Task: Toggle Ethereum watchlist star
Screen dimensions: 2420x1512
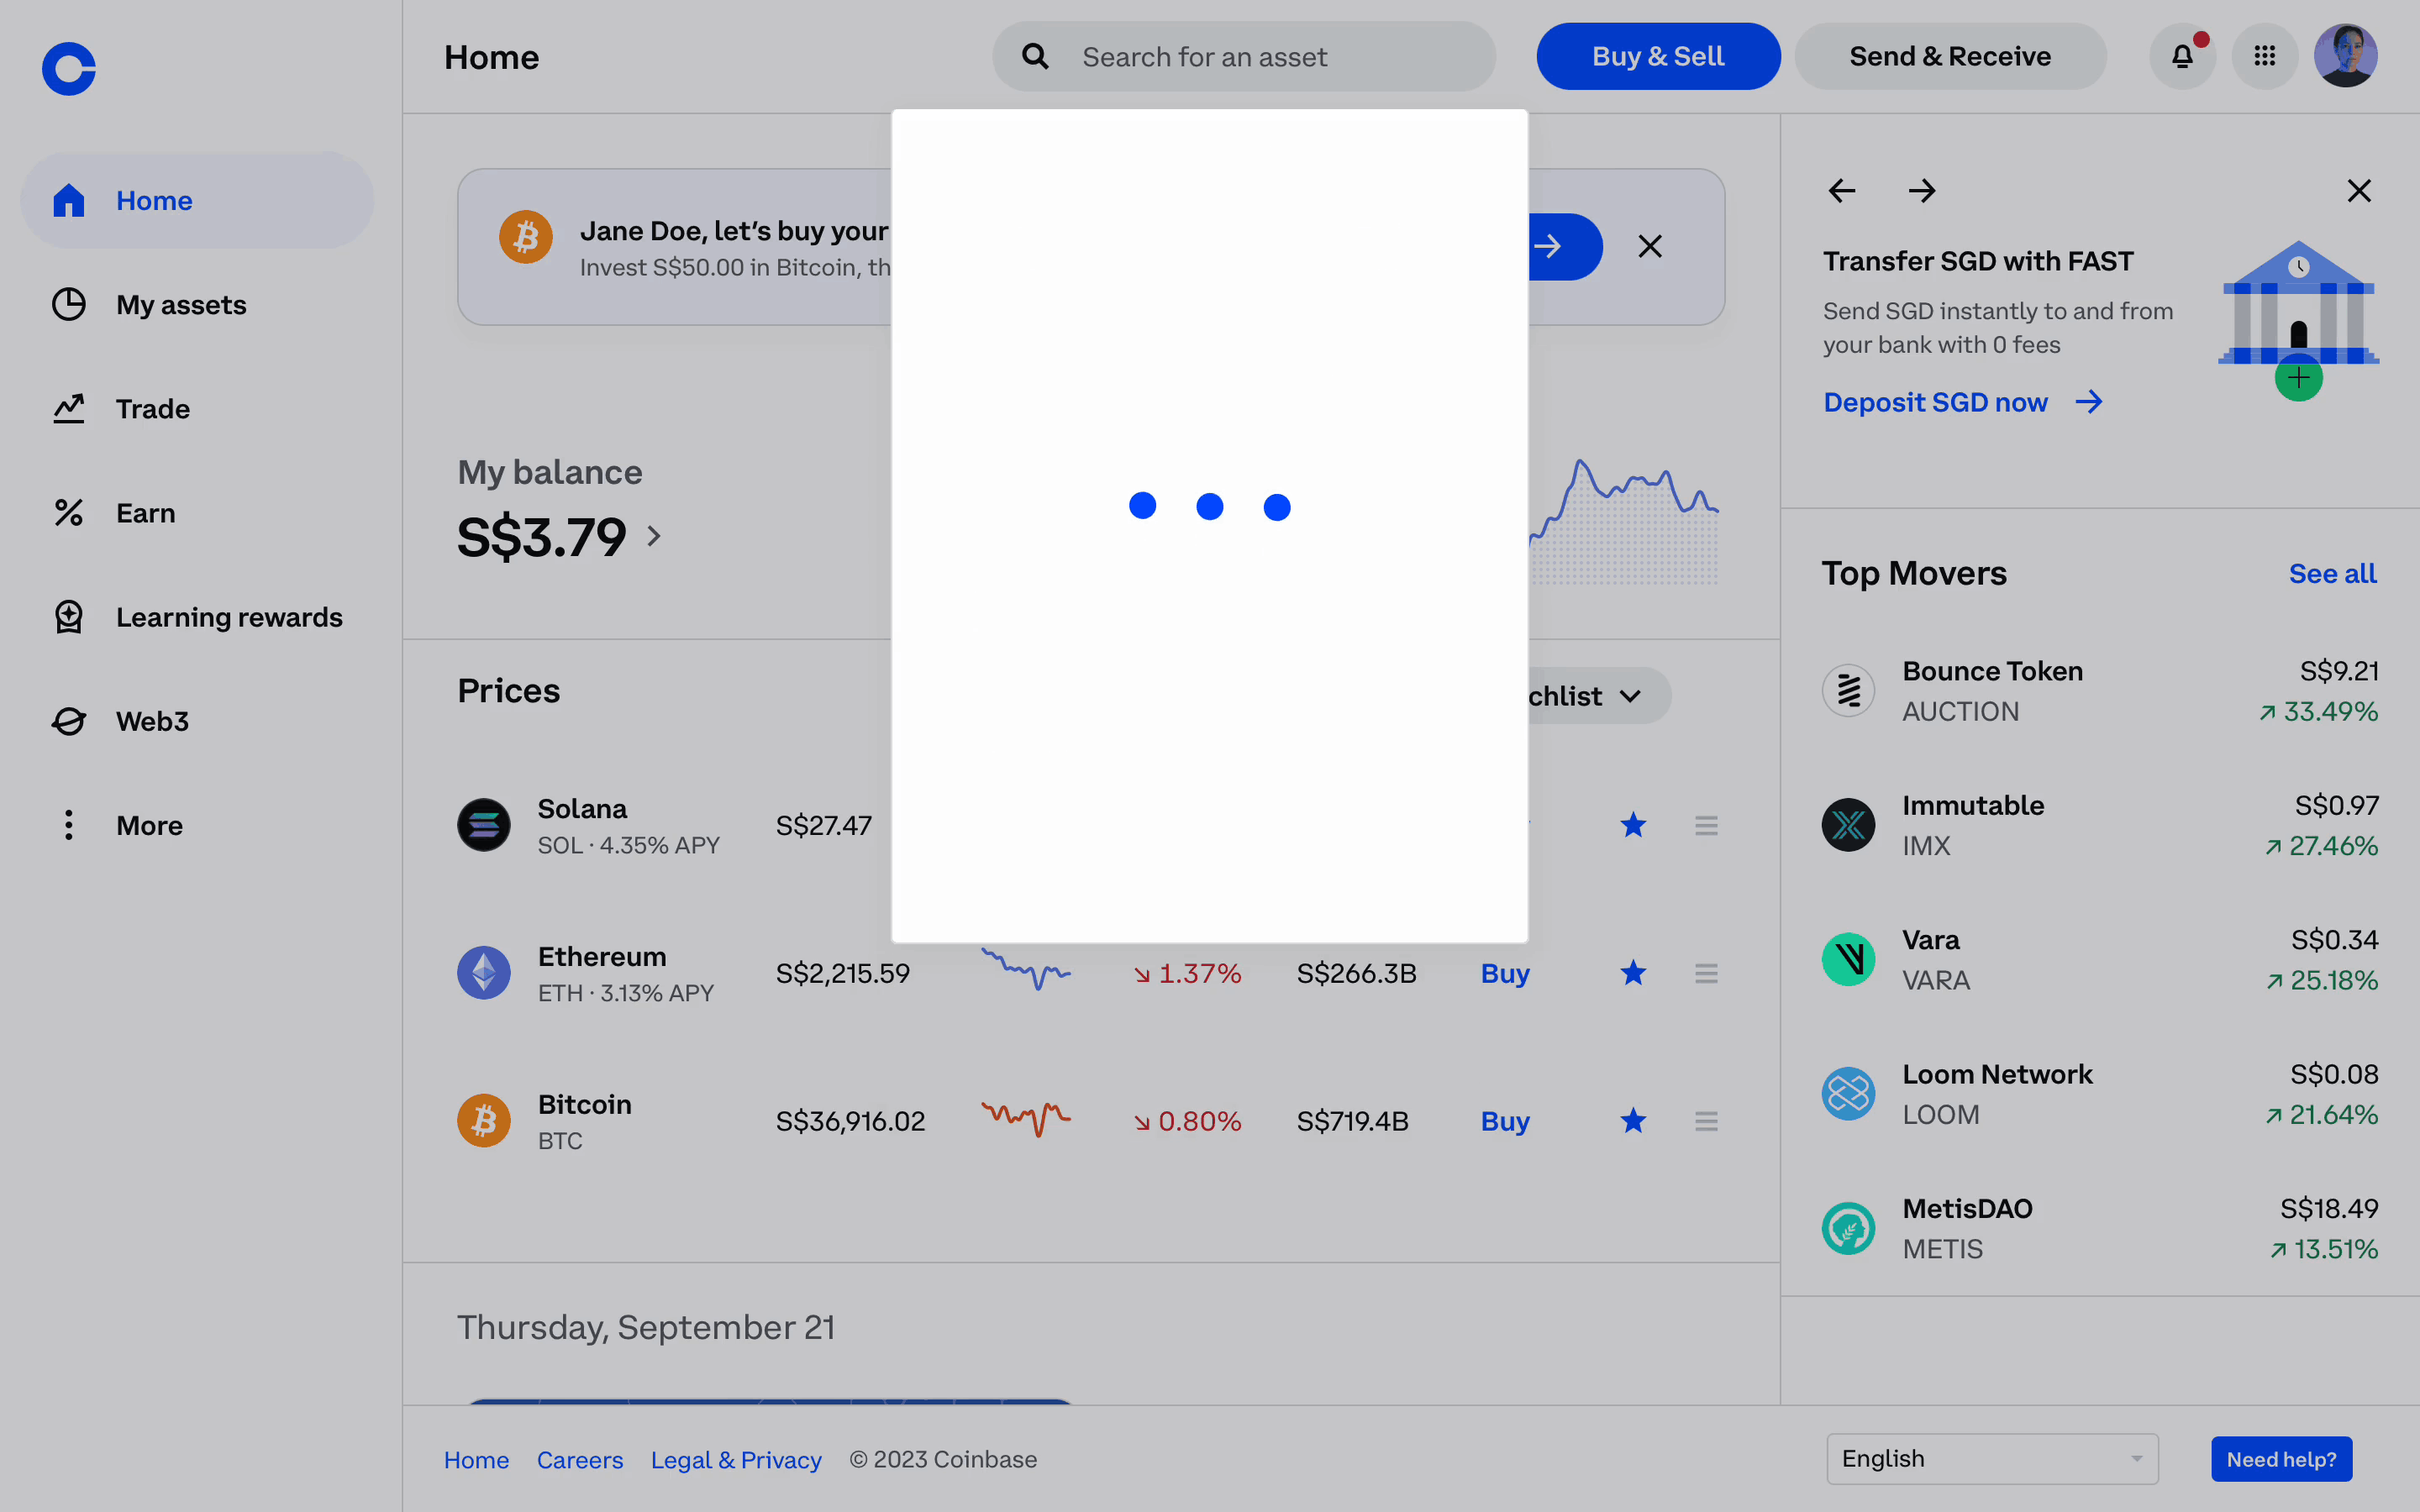Action: [x=1633, y=973]
